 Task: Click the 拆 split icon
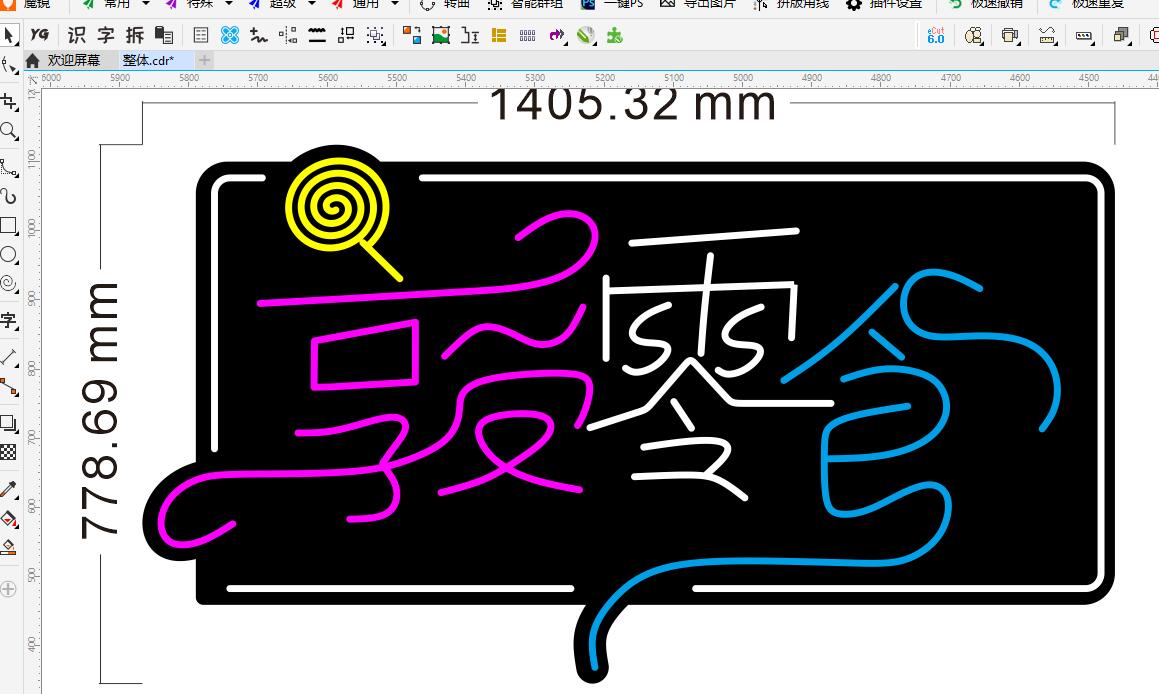[x=135, y=35]
